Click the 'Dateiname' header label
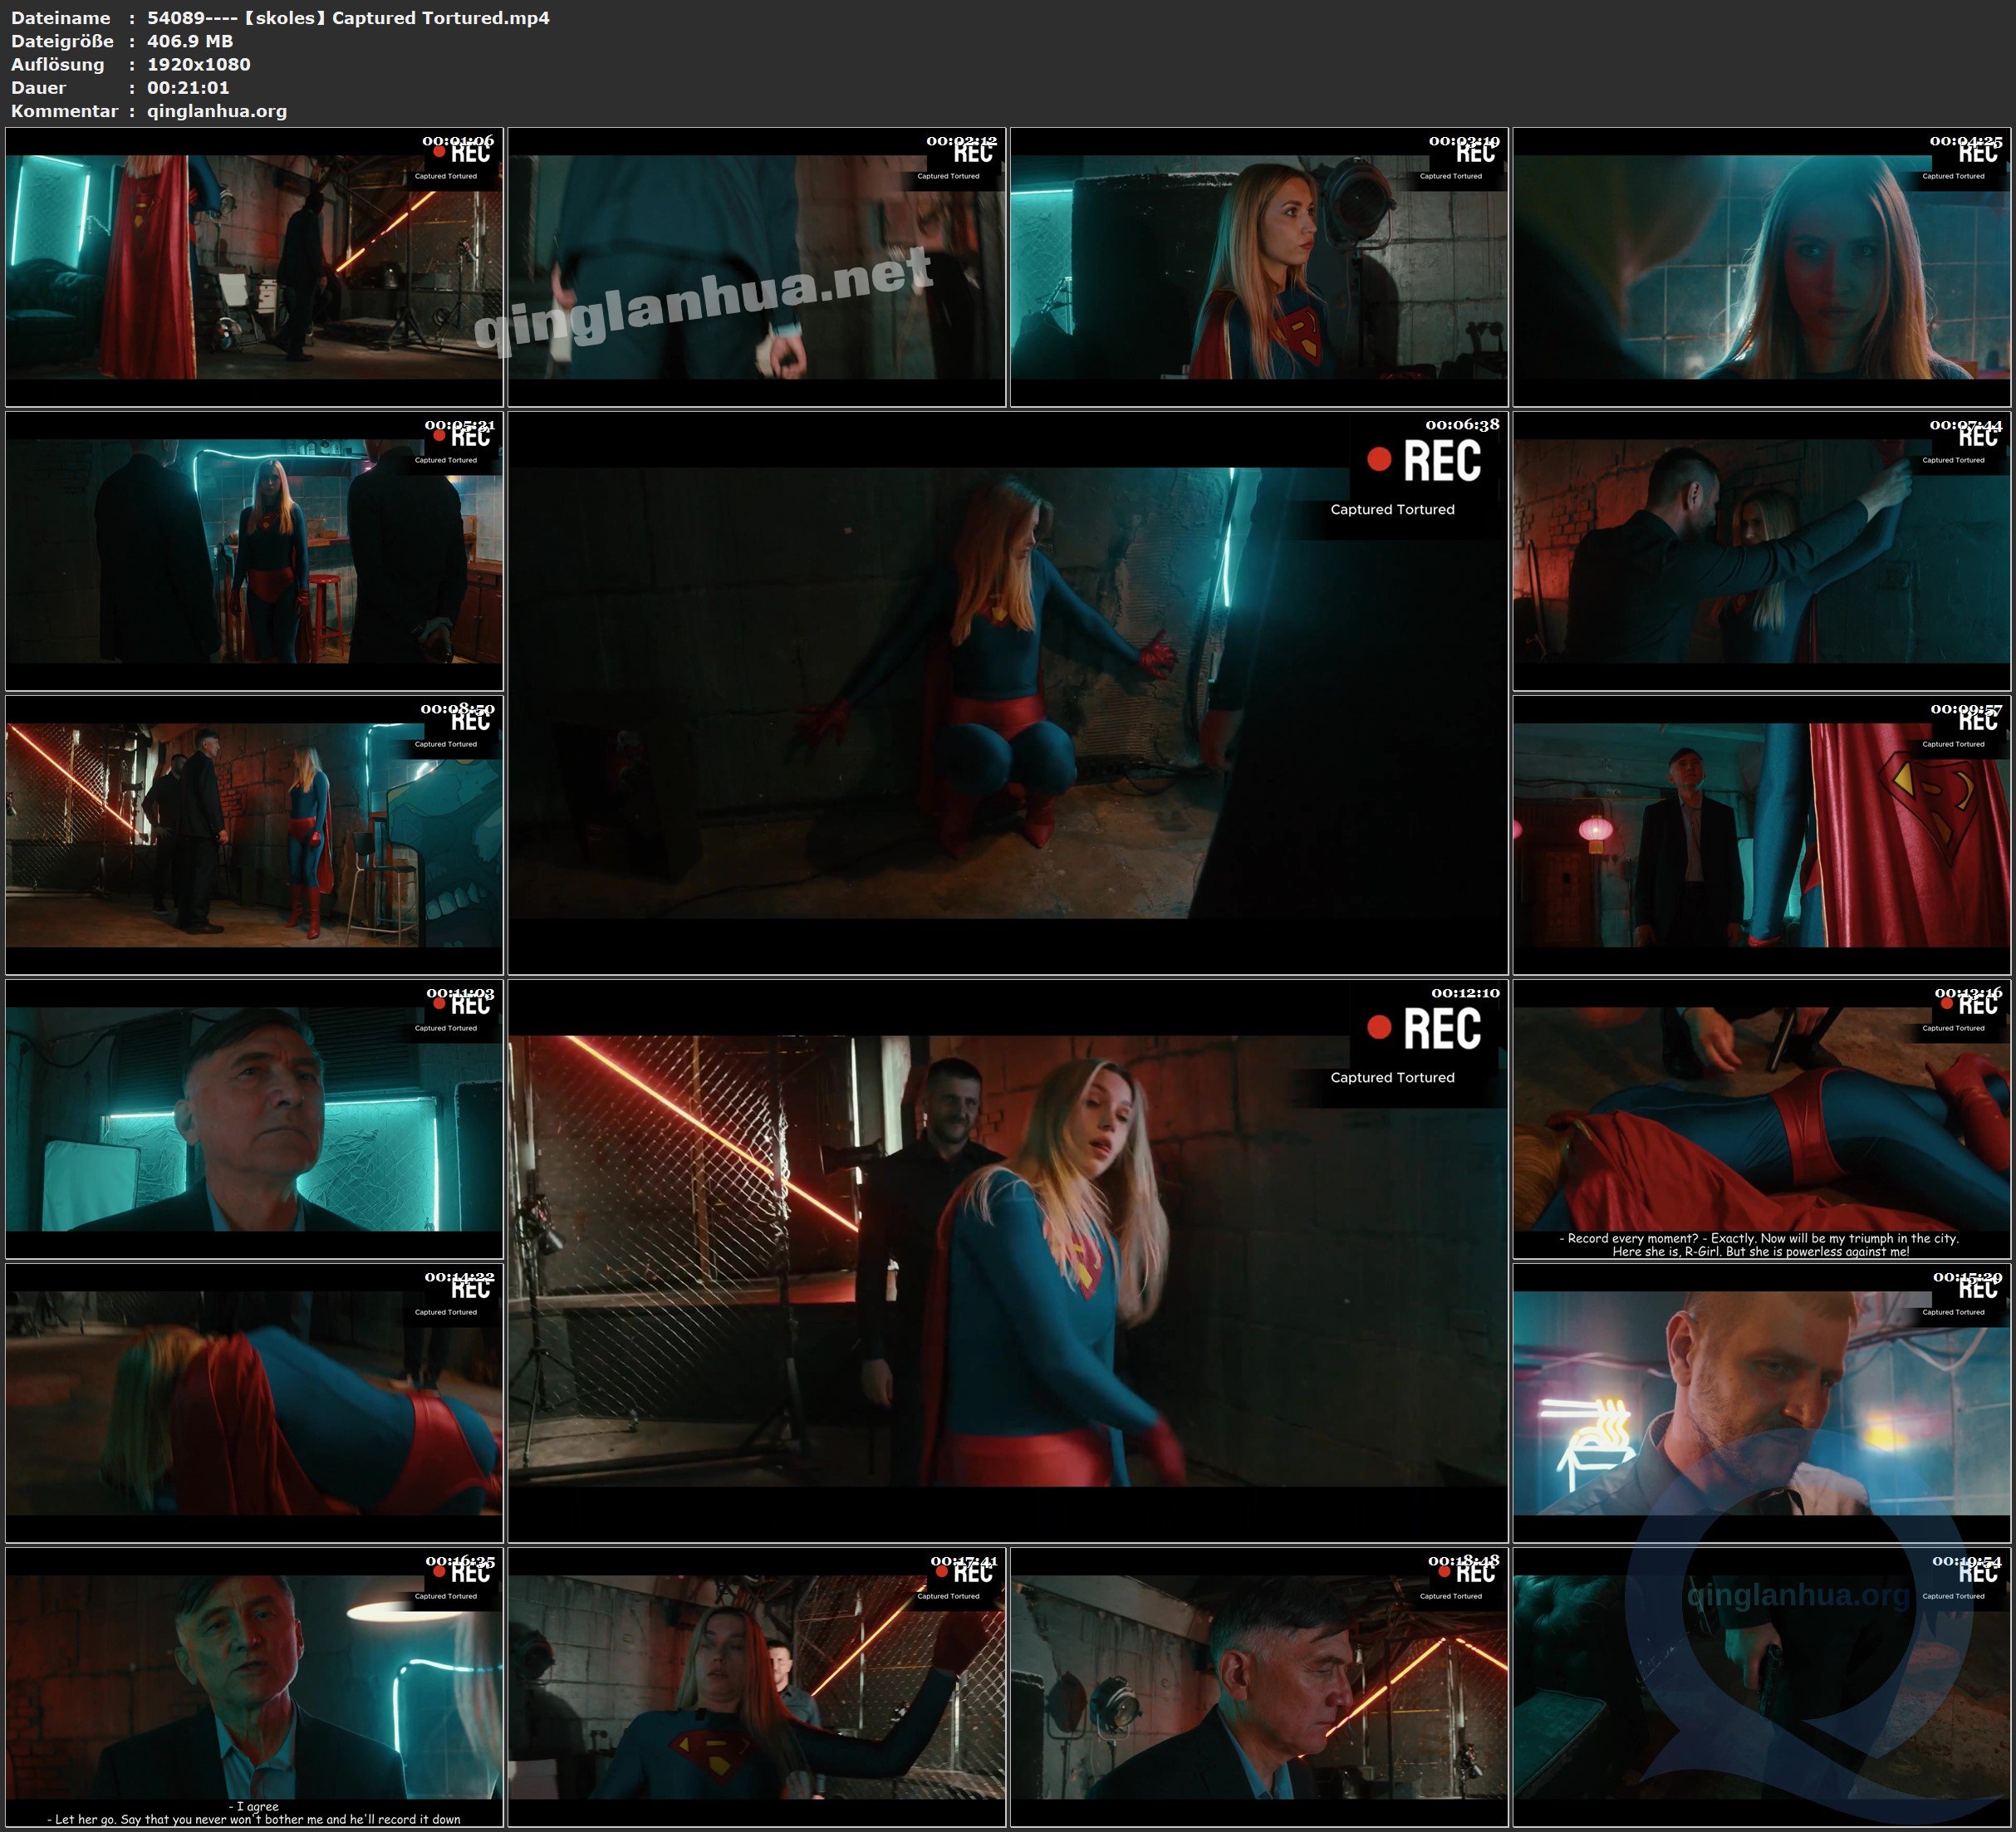Screen dimensions: 2016x1832 60,18
